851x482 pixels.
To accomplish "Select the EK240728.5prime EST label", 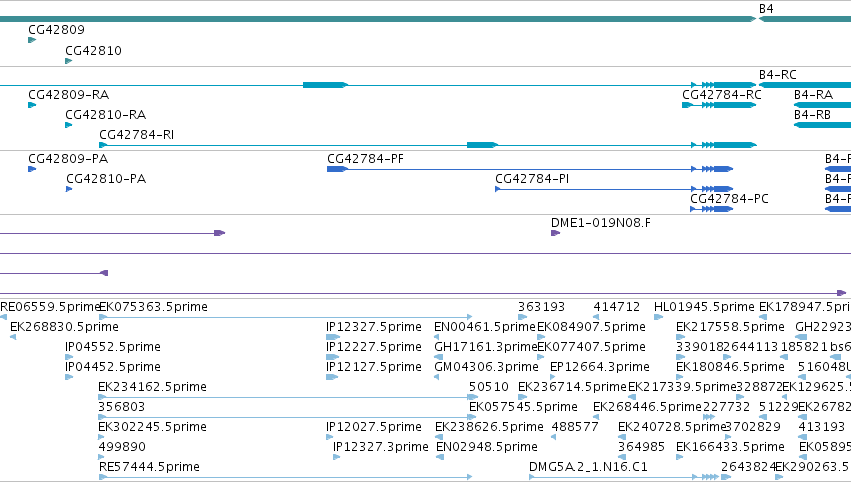I will [x=672, y=427].
